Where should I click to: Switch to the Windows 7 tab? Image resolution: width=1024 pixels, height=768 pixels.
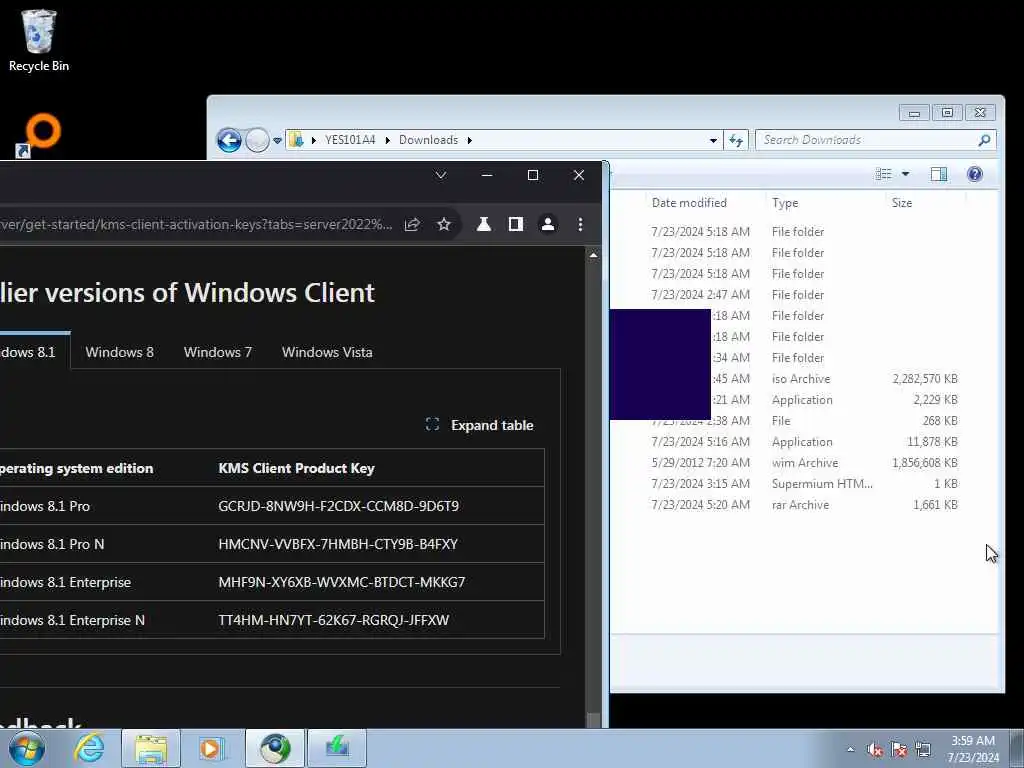pyautogui.click(x=217, y=352)
